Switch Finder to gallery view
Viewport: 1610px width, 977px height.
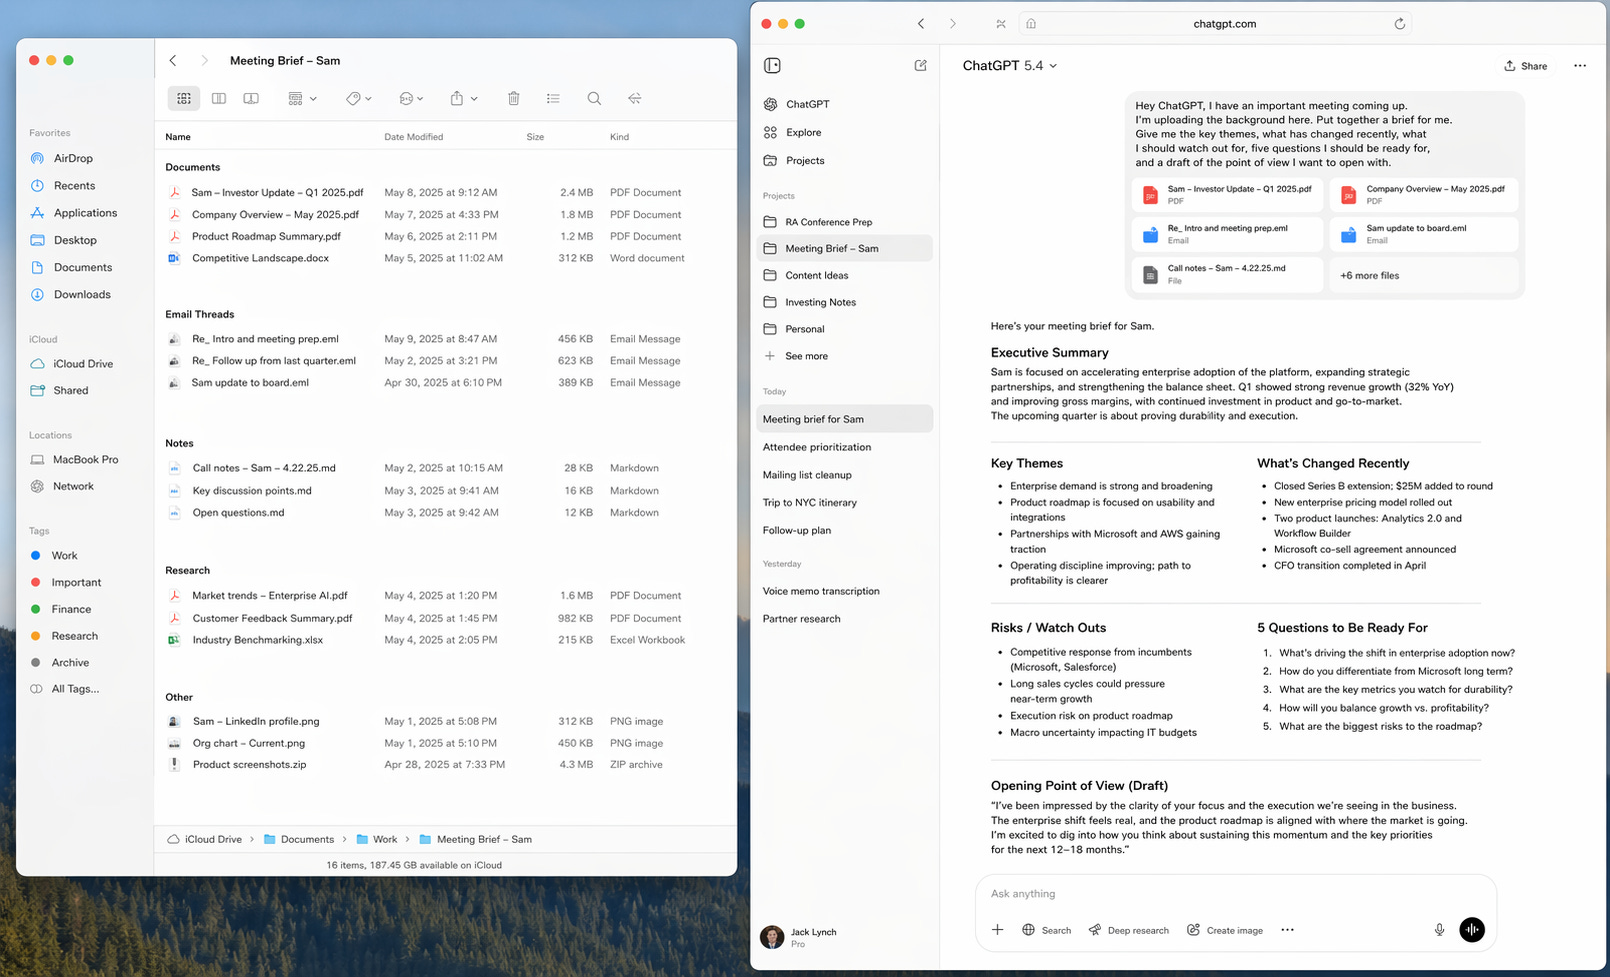click(251, 98)
